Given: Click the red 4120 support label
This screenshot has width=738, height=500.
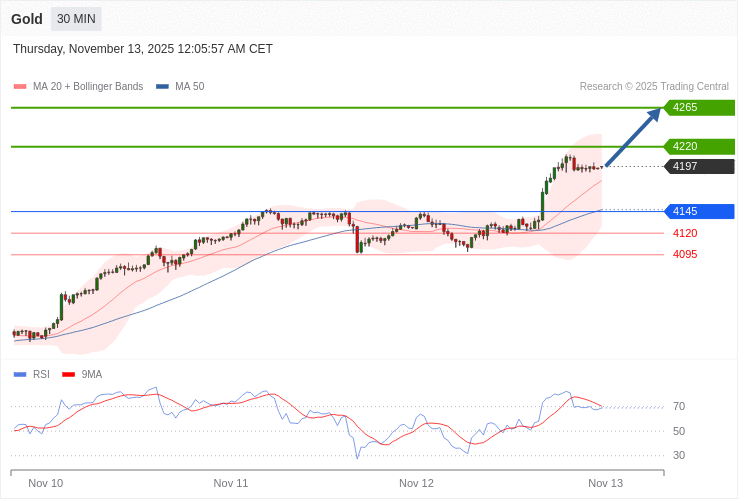Looking at the screenshot, I should coord(685,233).
